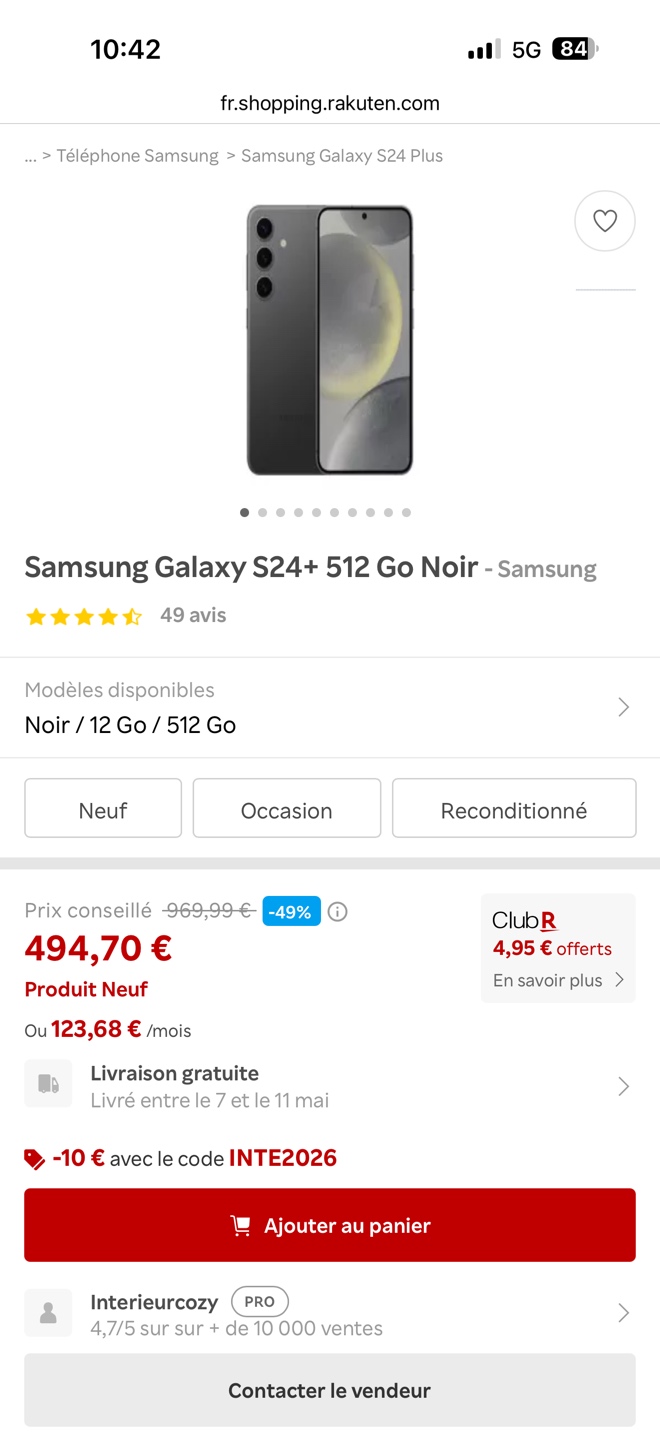Click the price info circle icon

pos(338,911)
